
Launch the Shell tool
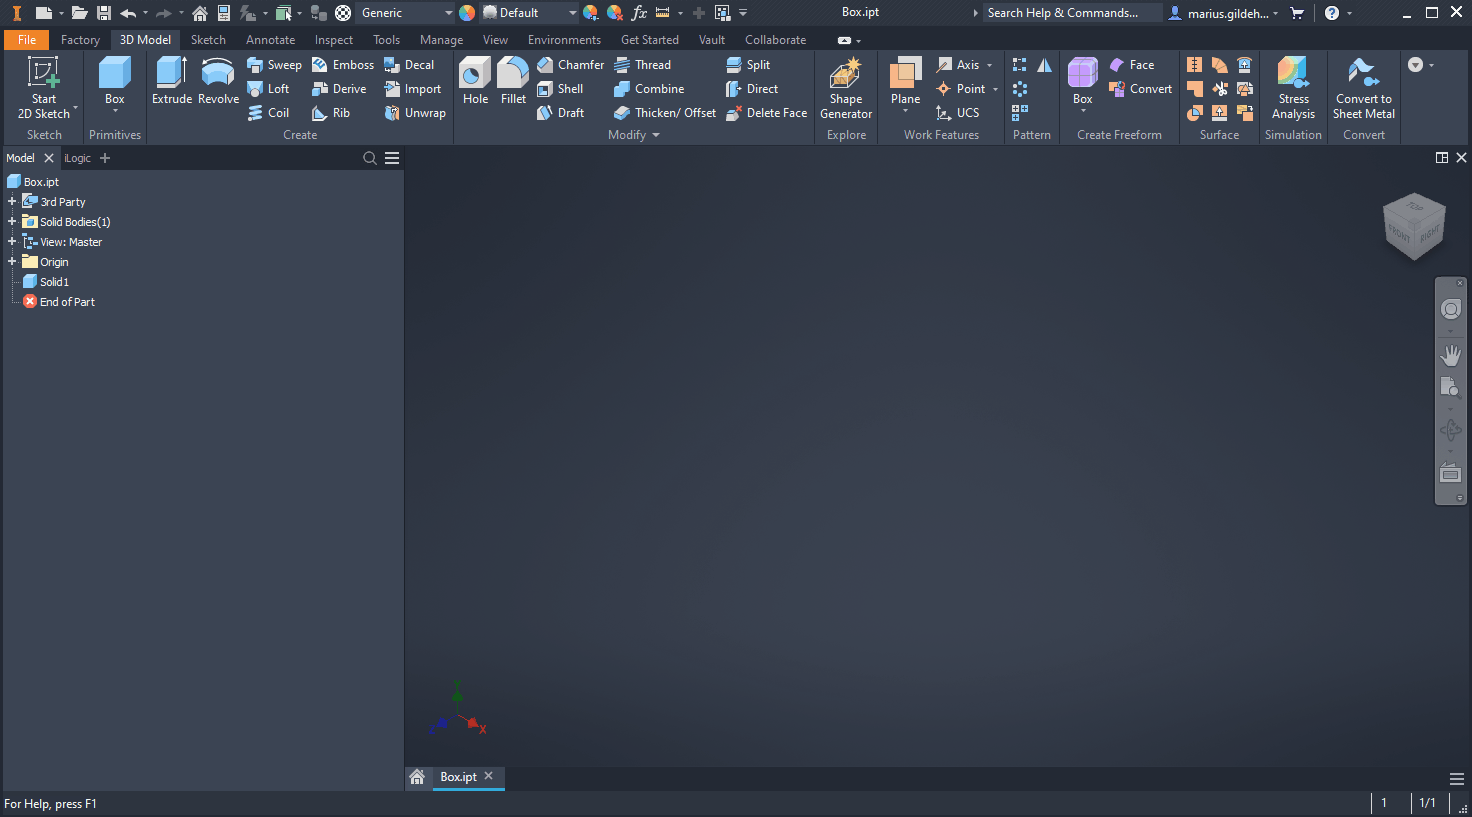click(x=563, y=88)
